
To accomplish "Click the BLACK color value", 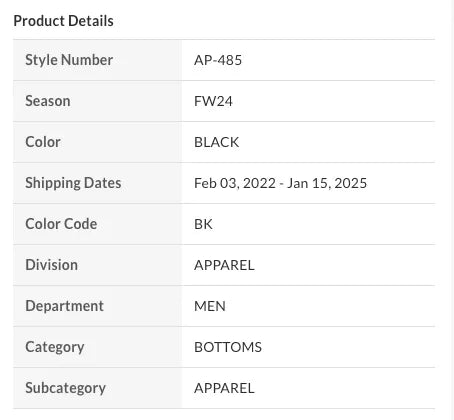I will coord(216,142).
